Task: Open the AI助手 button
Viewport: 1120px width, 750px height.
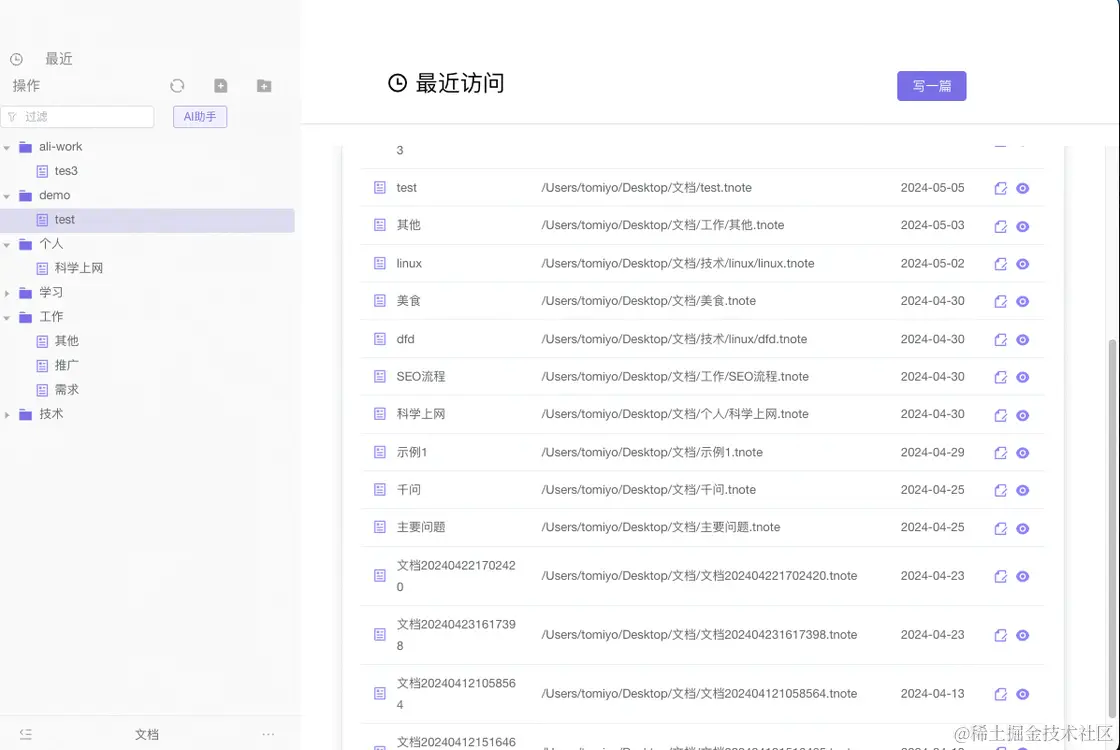Action: coord(200,116)
